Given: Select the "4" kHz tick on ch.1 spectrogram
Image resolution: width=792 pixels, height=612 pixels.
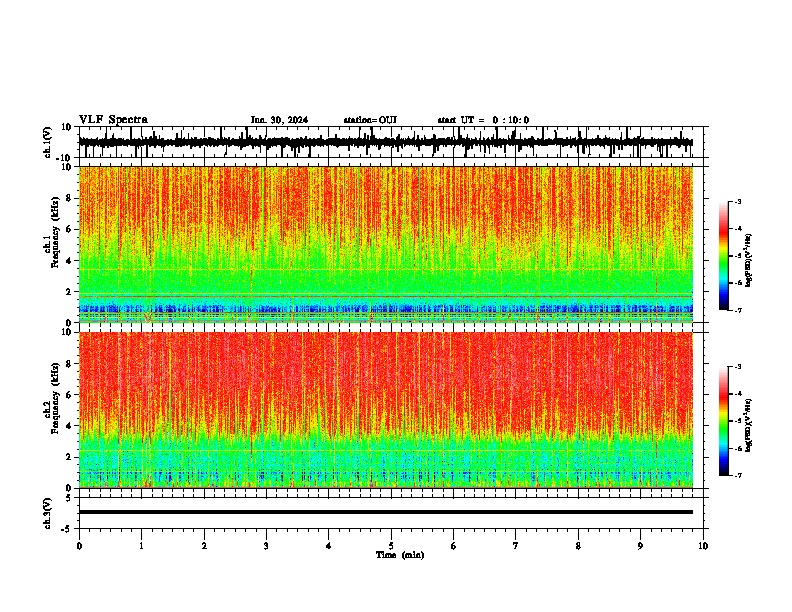Looking at the screenshot, I should [69, 261].
